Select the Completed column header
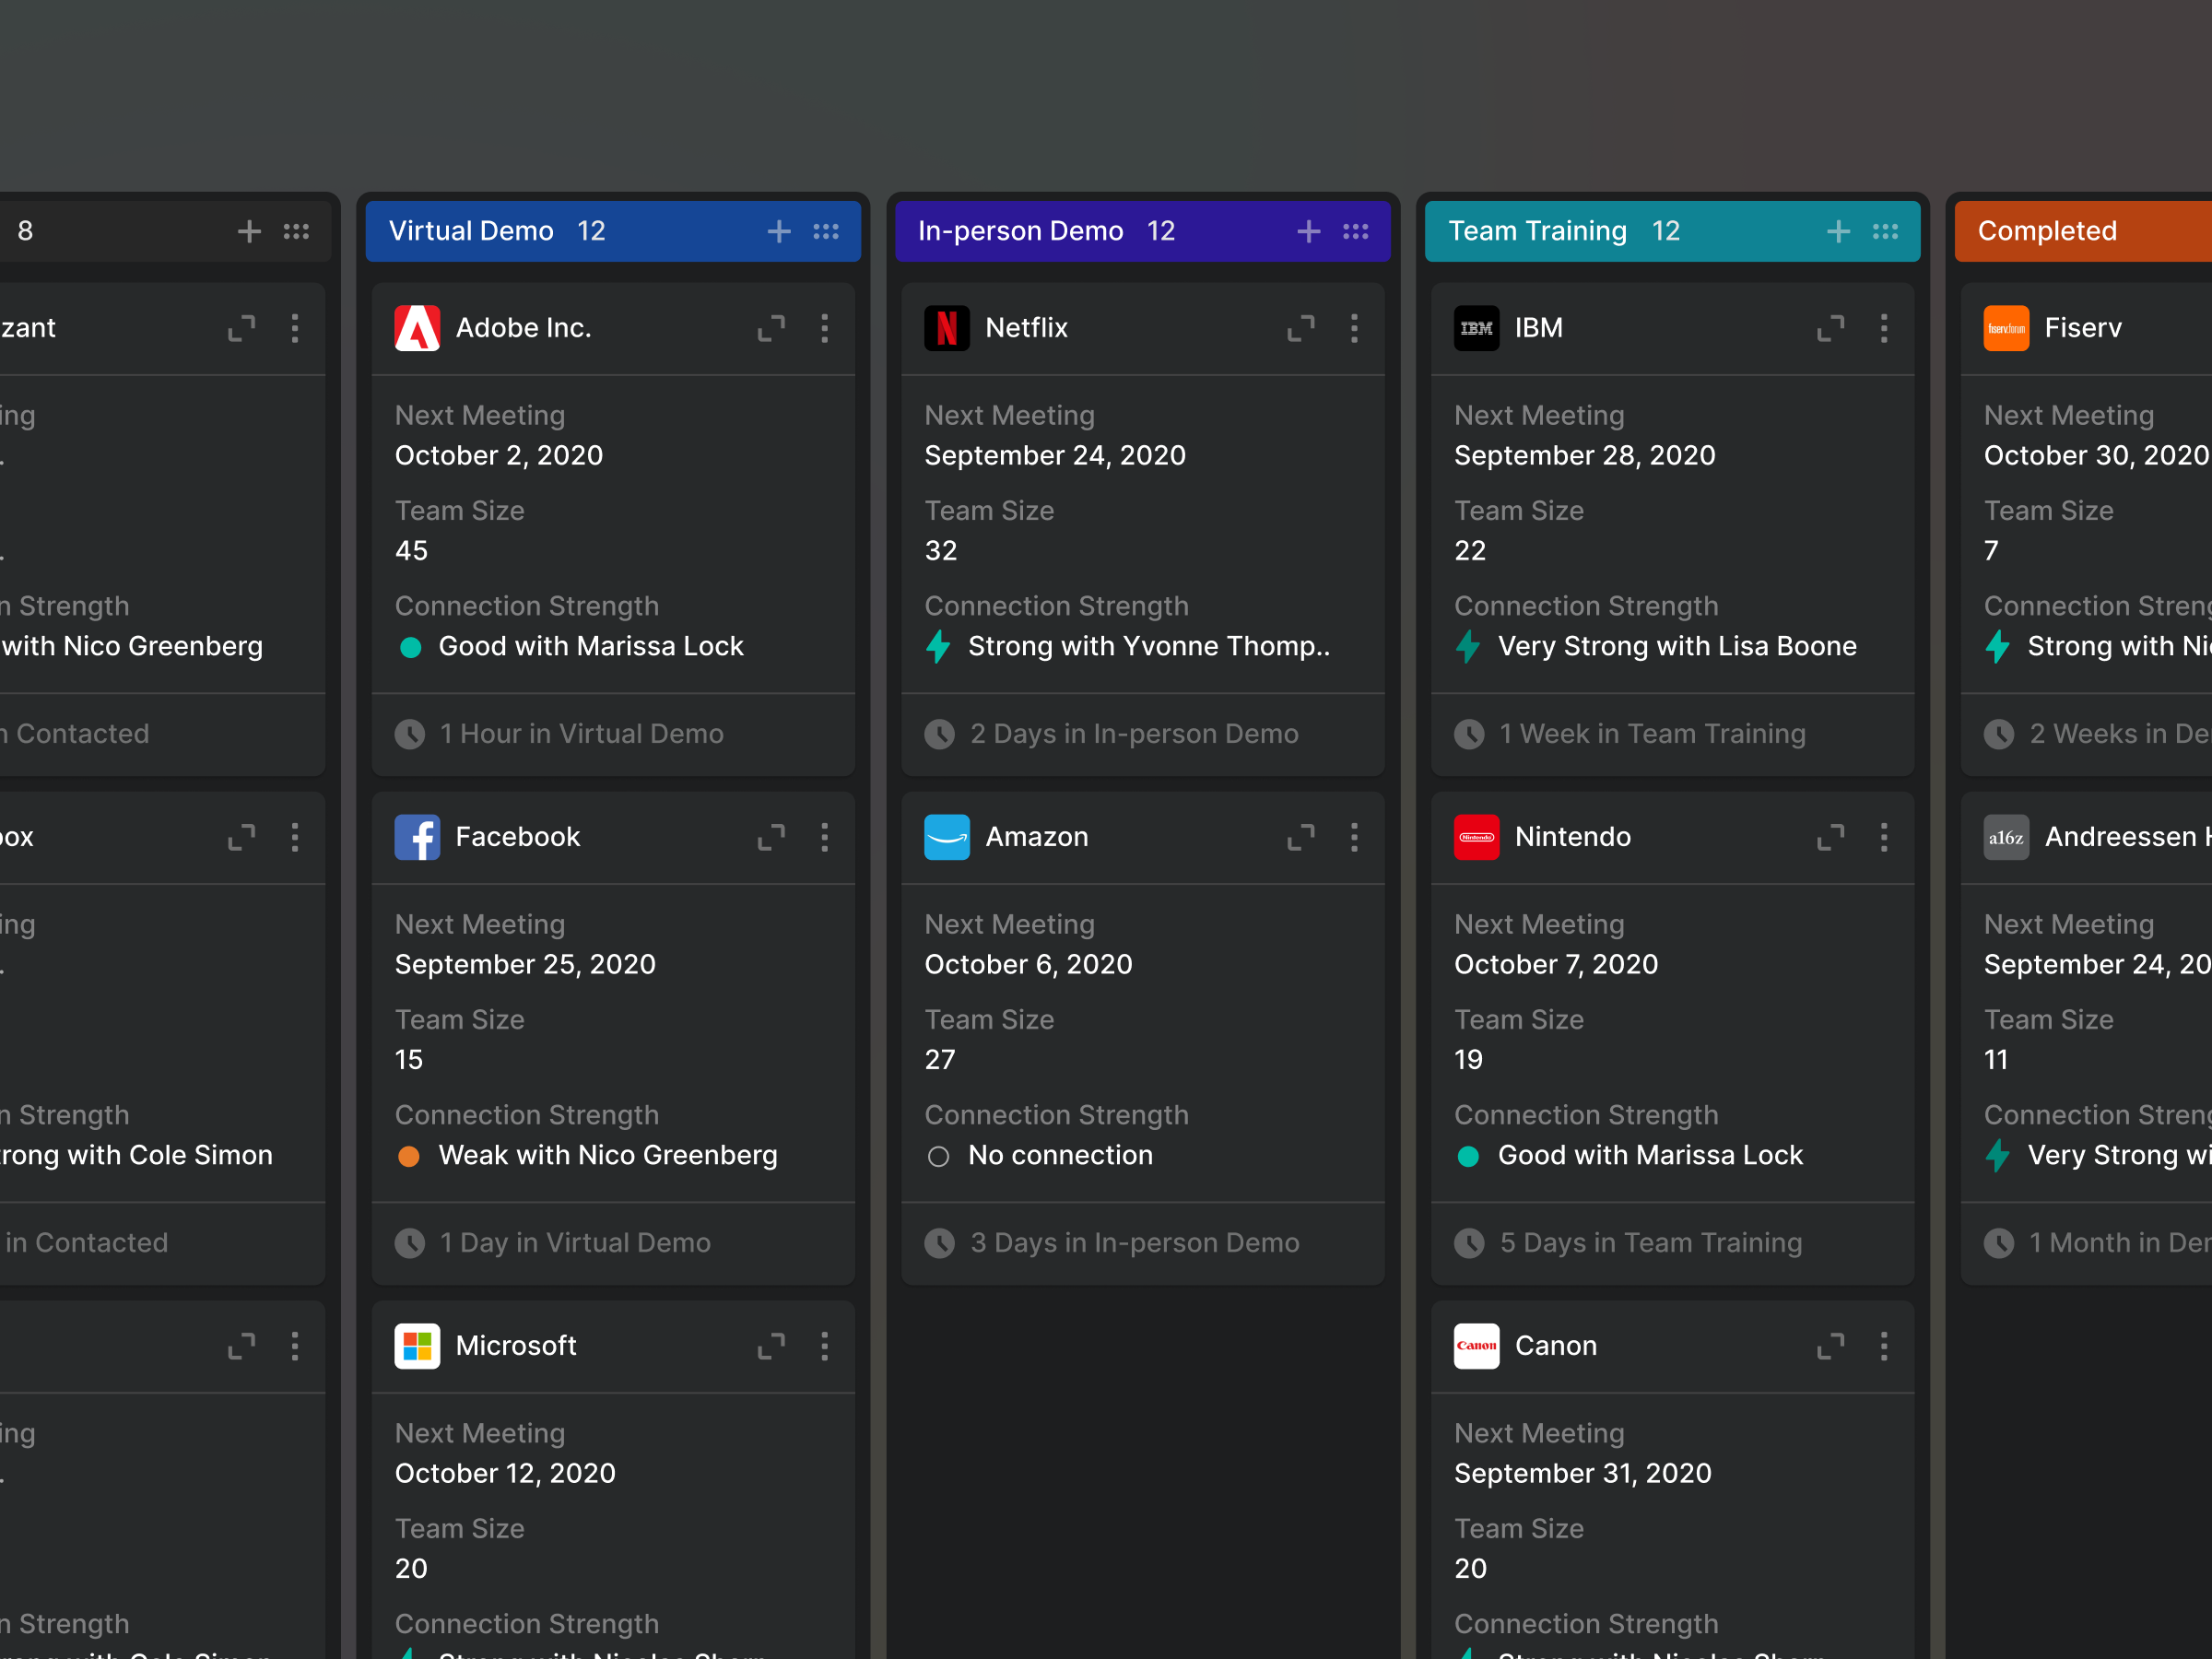2212x1659 pixels. coord(2083,231)
